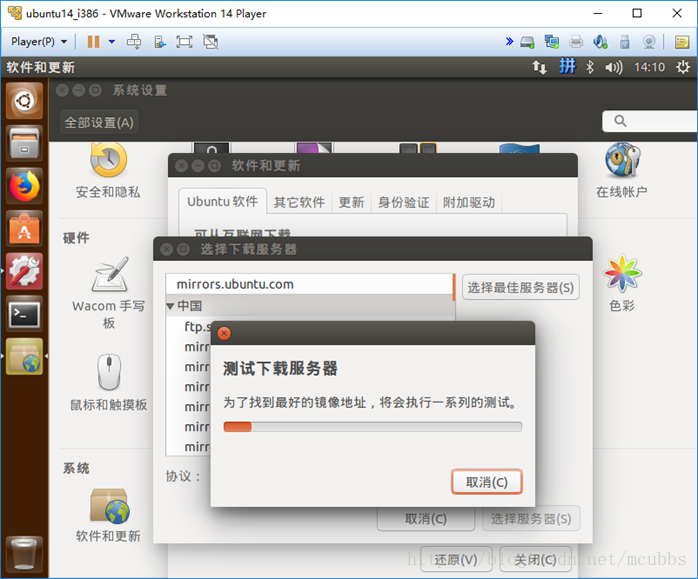Image resolution: width=698 pixels, height=579 pixels.
Task: Open the clock showing 14:10
Action: click(x=649, y=67)
